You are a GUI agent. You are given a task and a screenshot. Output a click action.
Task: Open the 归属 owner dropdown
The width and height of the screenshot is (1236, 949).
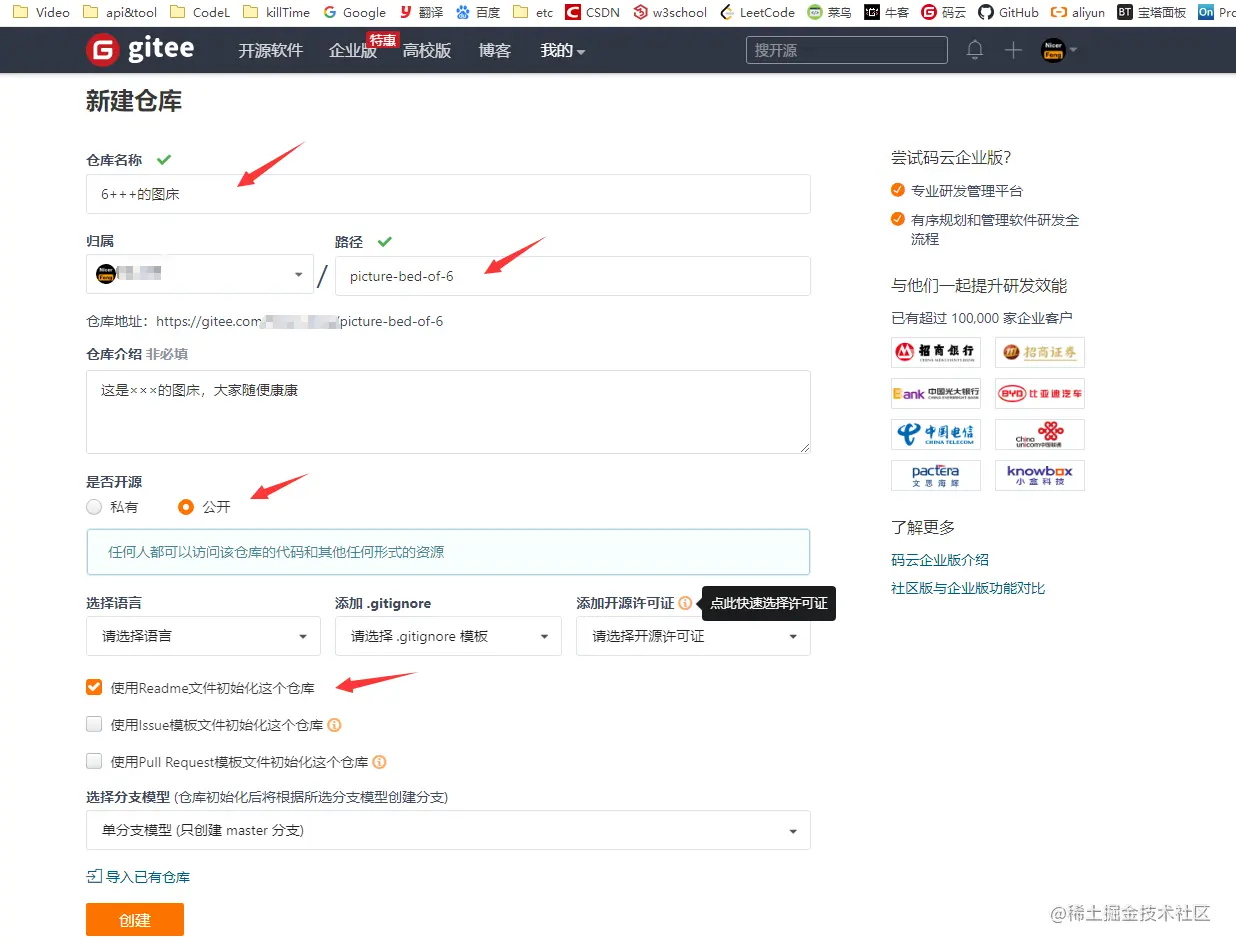[200, 274]
